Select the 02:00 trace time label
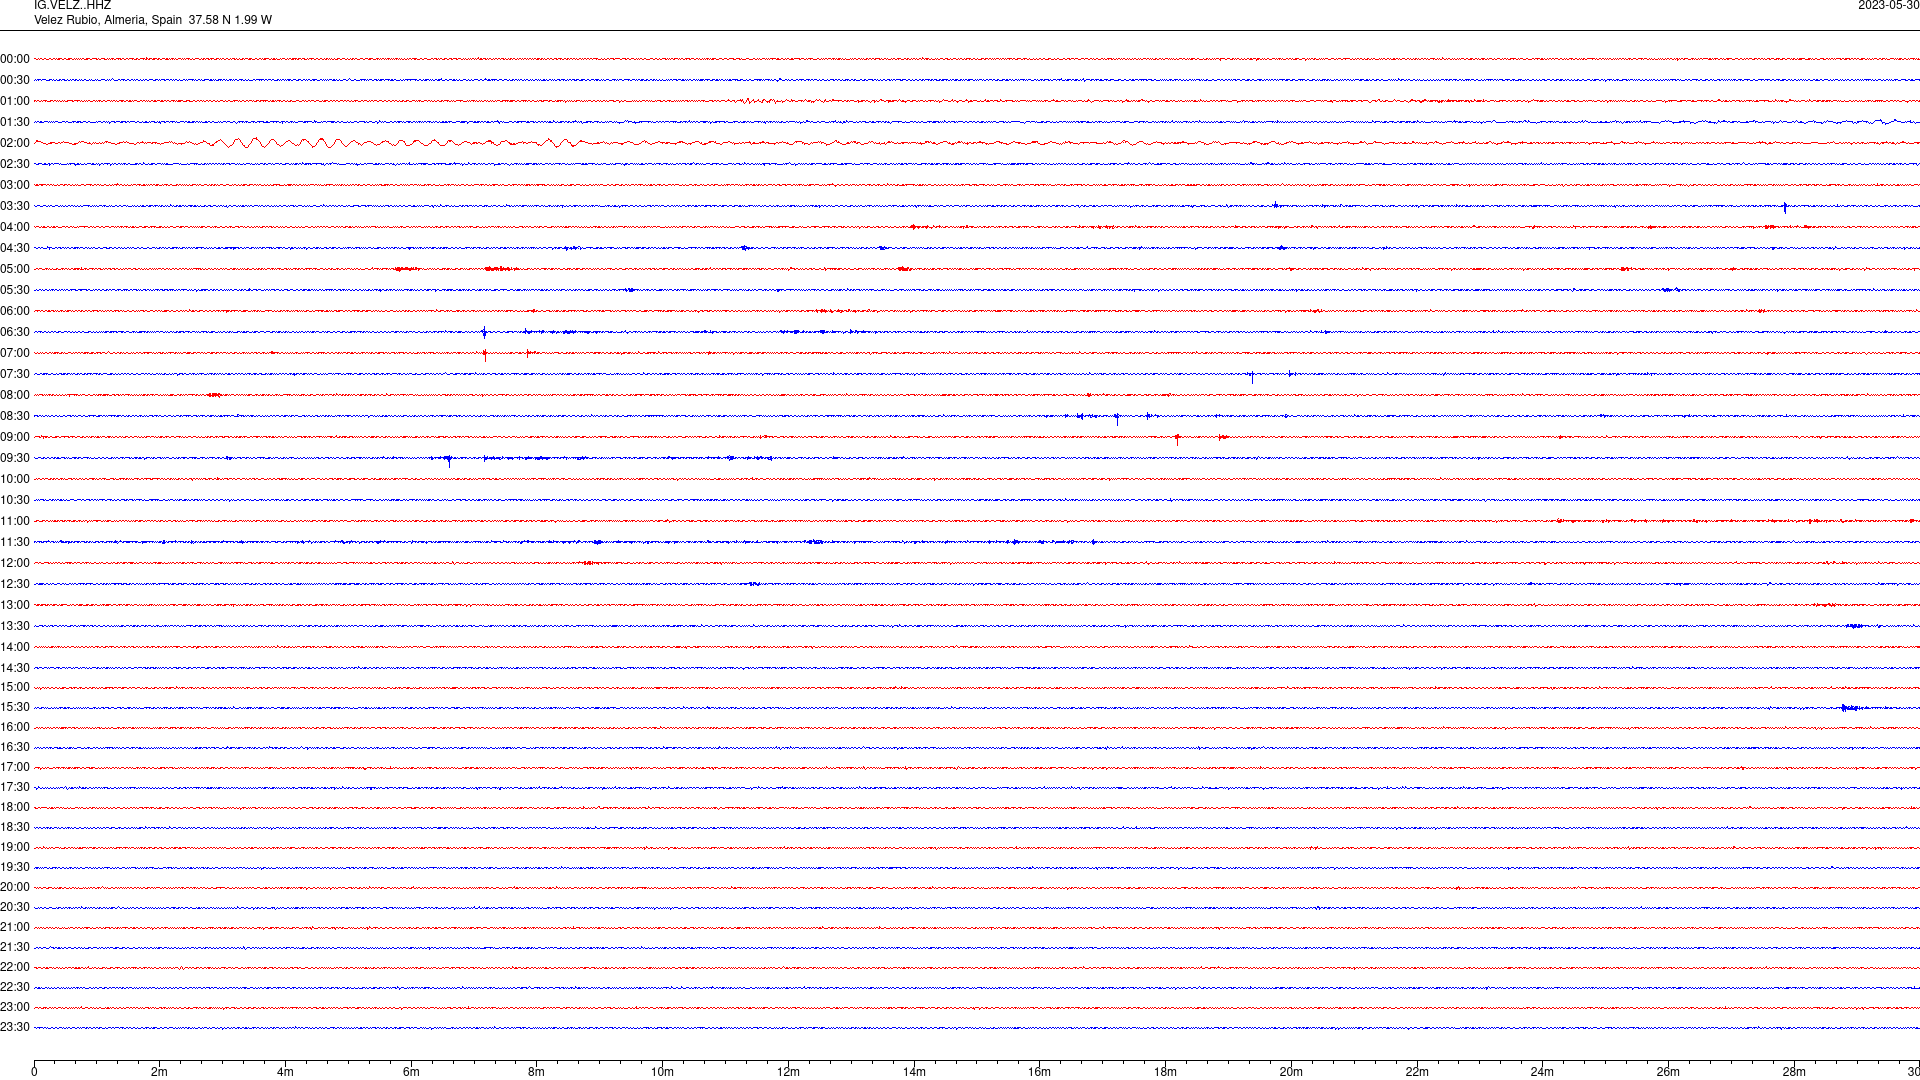Image resolution: width=1920 pixels, height=1080 pixels. 15,143
